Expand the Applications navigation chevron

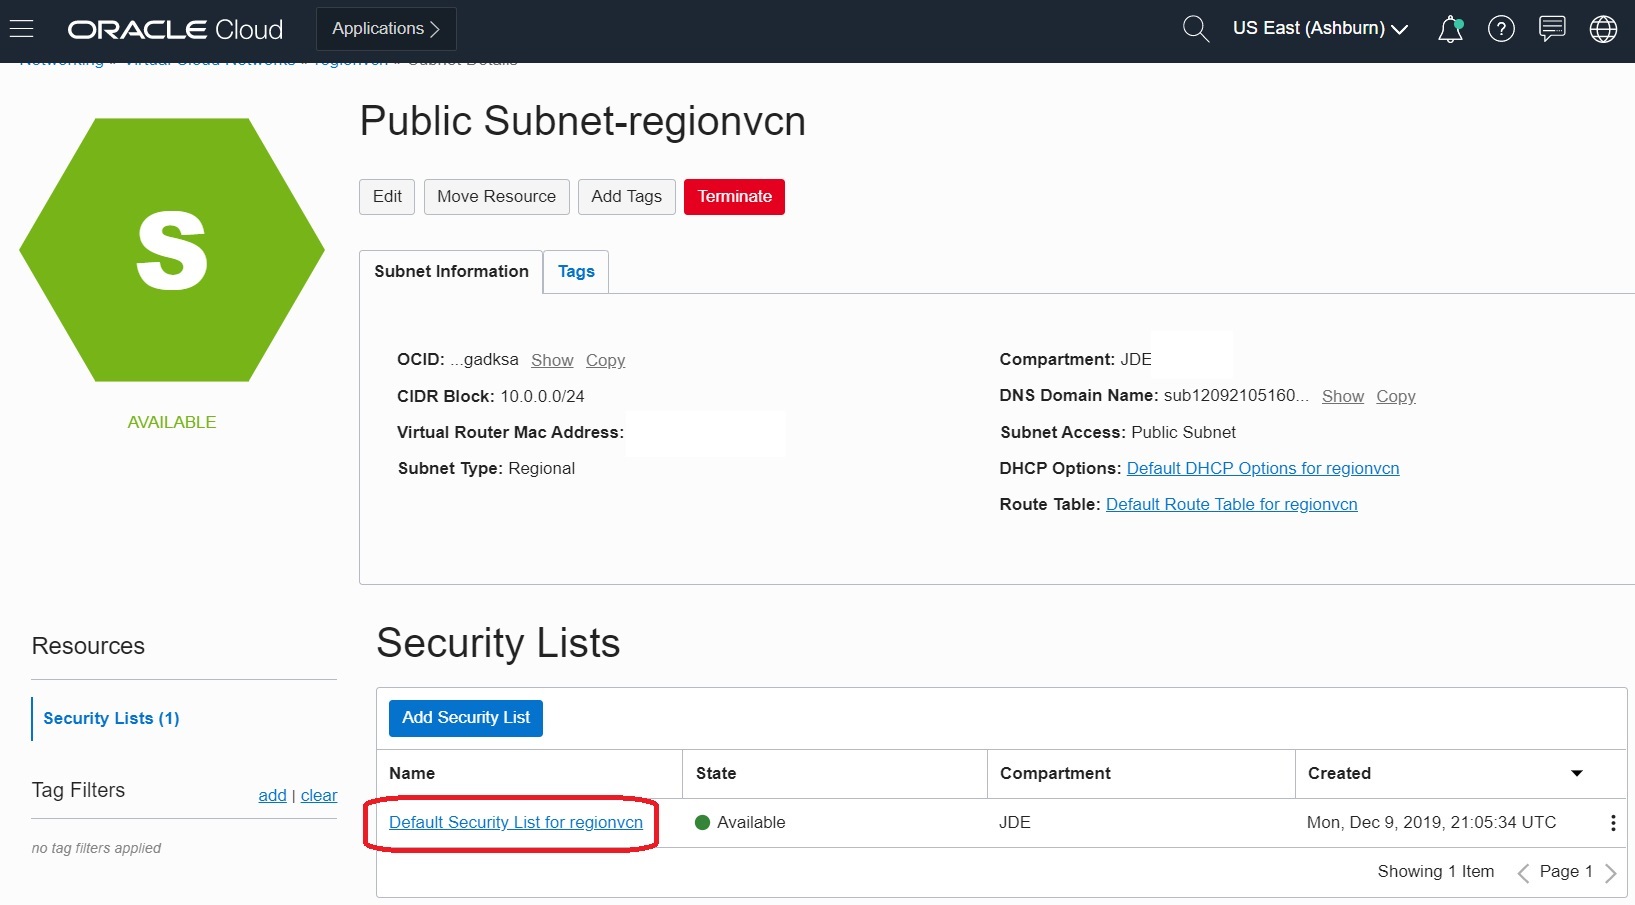click(433, 28)
